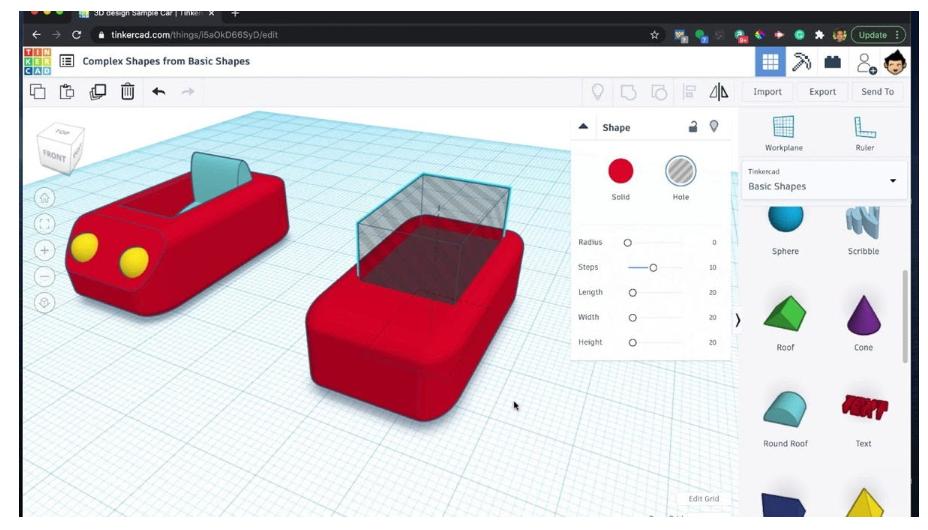This screenshot has width=928, height=530.
Task: Collapse the Shape inspector panel
Action: pos(584,127)
